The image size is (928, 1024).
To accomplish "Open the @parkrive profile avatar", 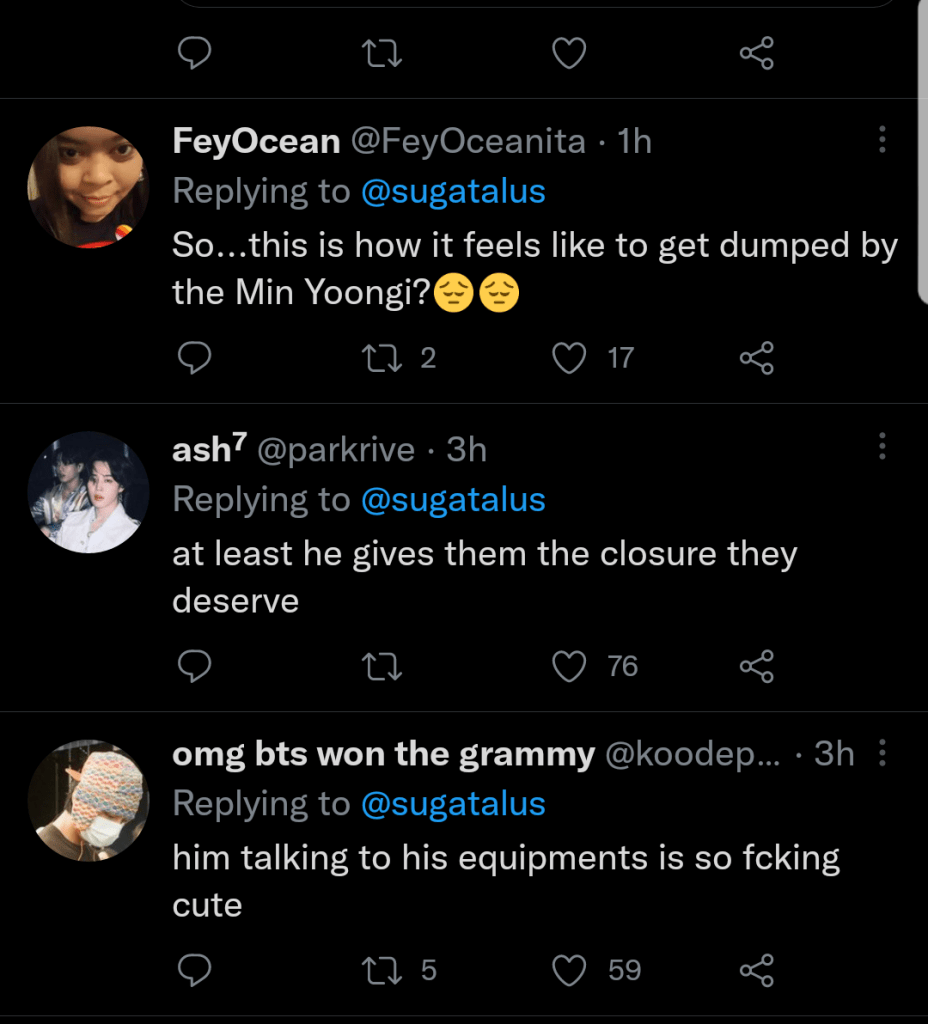I will 88,492.
